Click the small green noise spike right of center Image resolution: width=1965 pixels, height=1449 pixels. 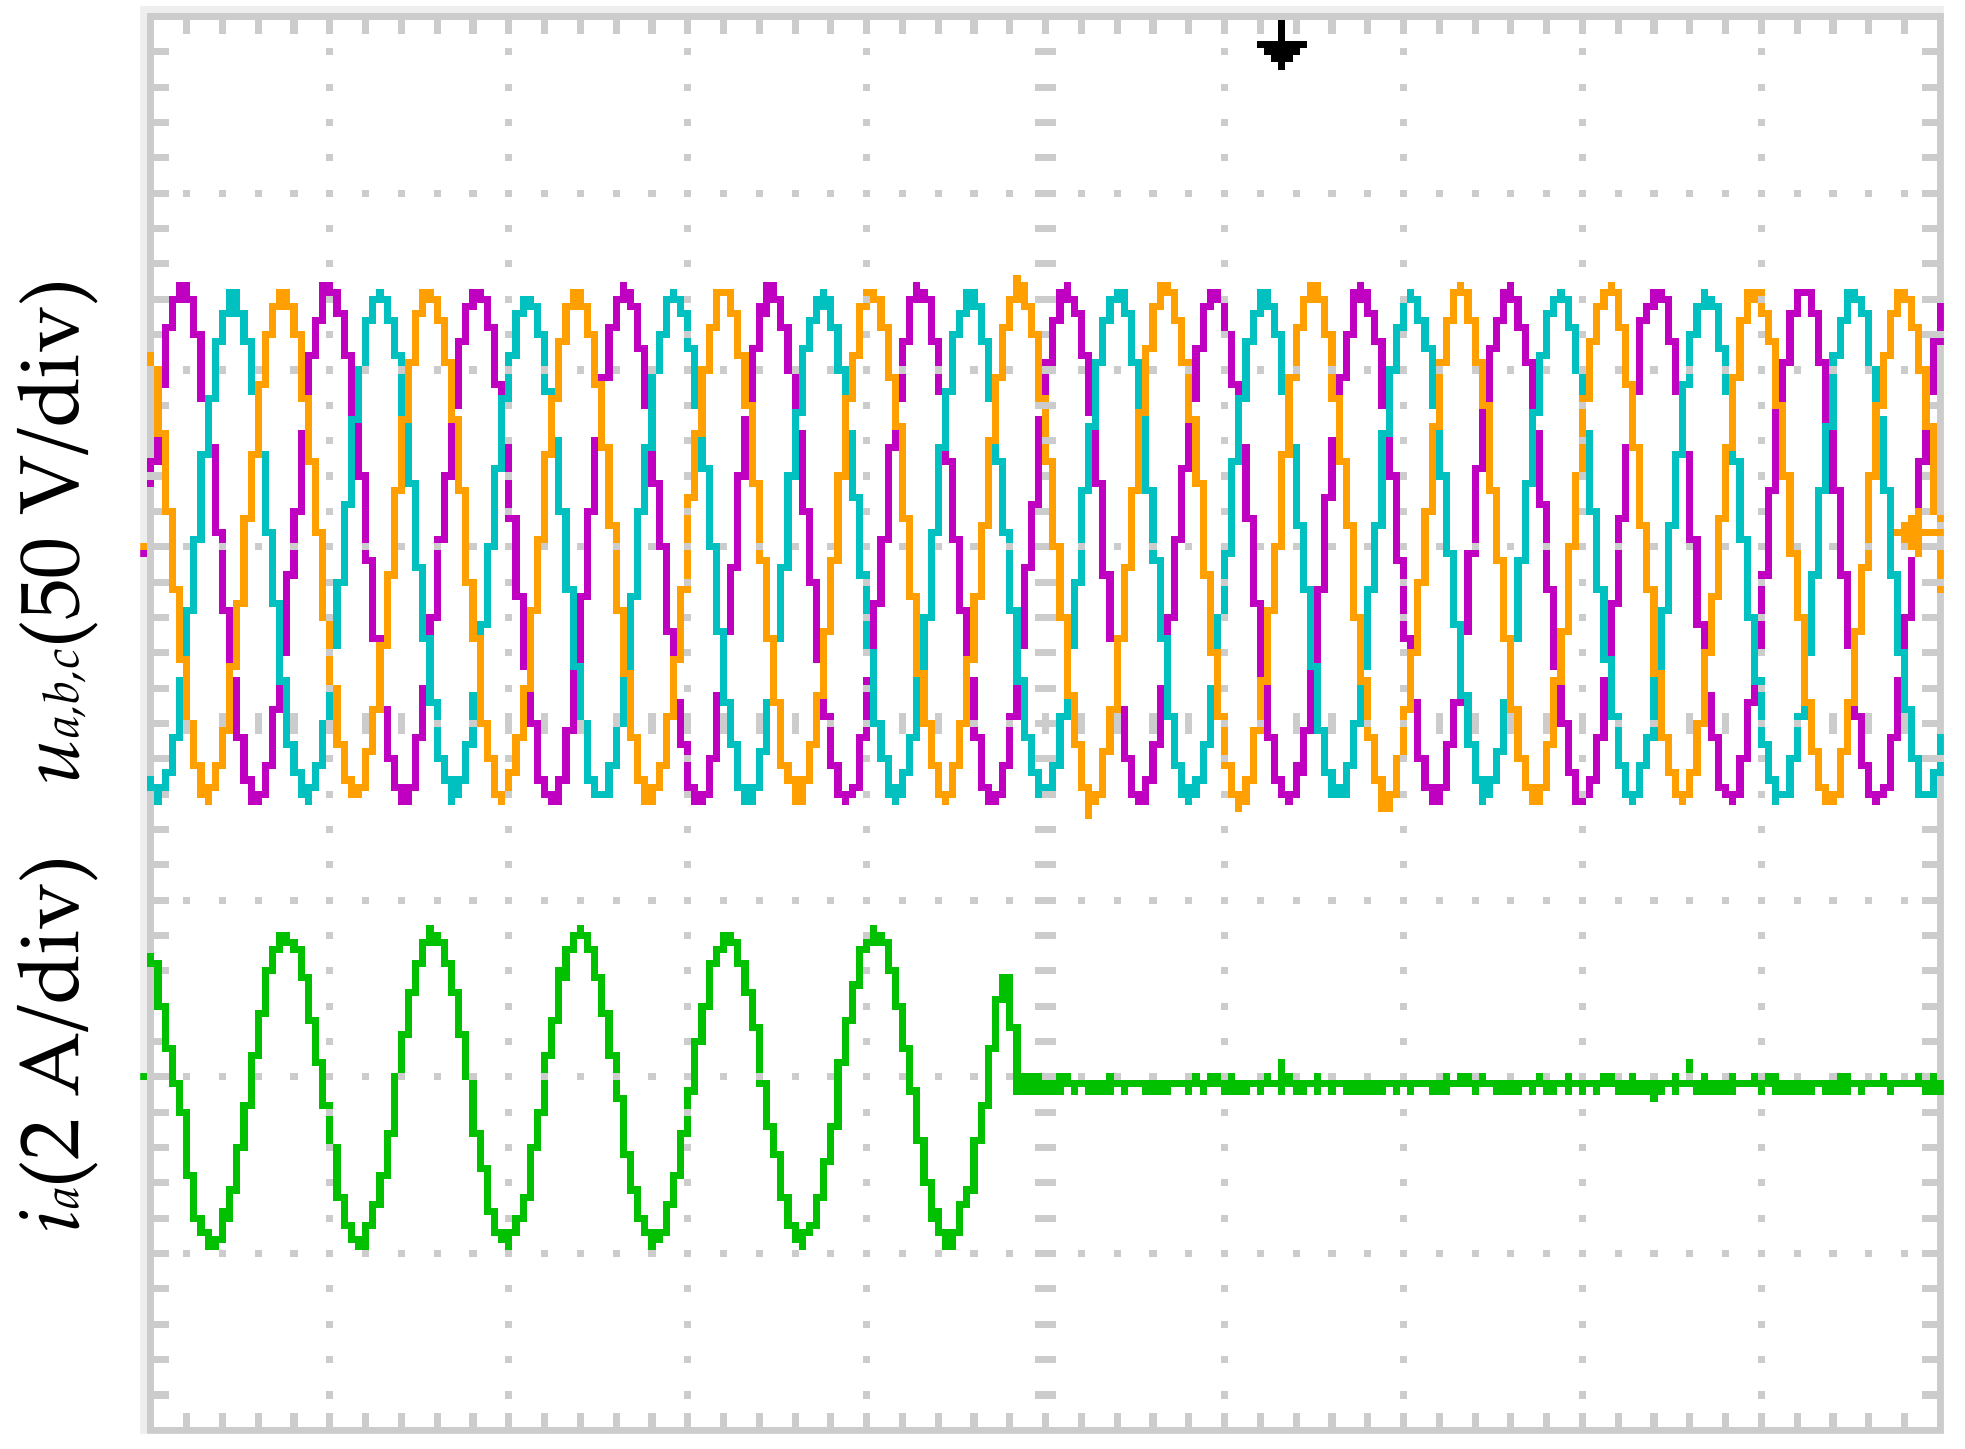point(1282,1066)
